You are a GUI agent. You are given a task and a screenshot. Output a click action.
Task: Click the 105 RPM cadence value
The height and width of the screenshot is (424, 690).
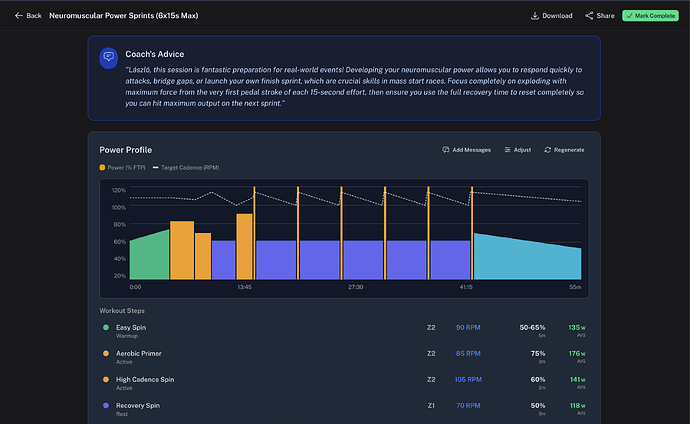468,380
